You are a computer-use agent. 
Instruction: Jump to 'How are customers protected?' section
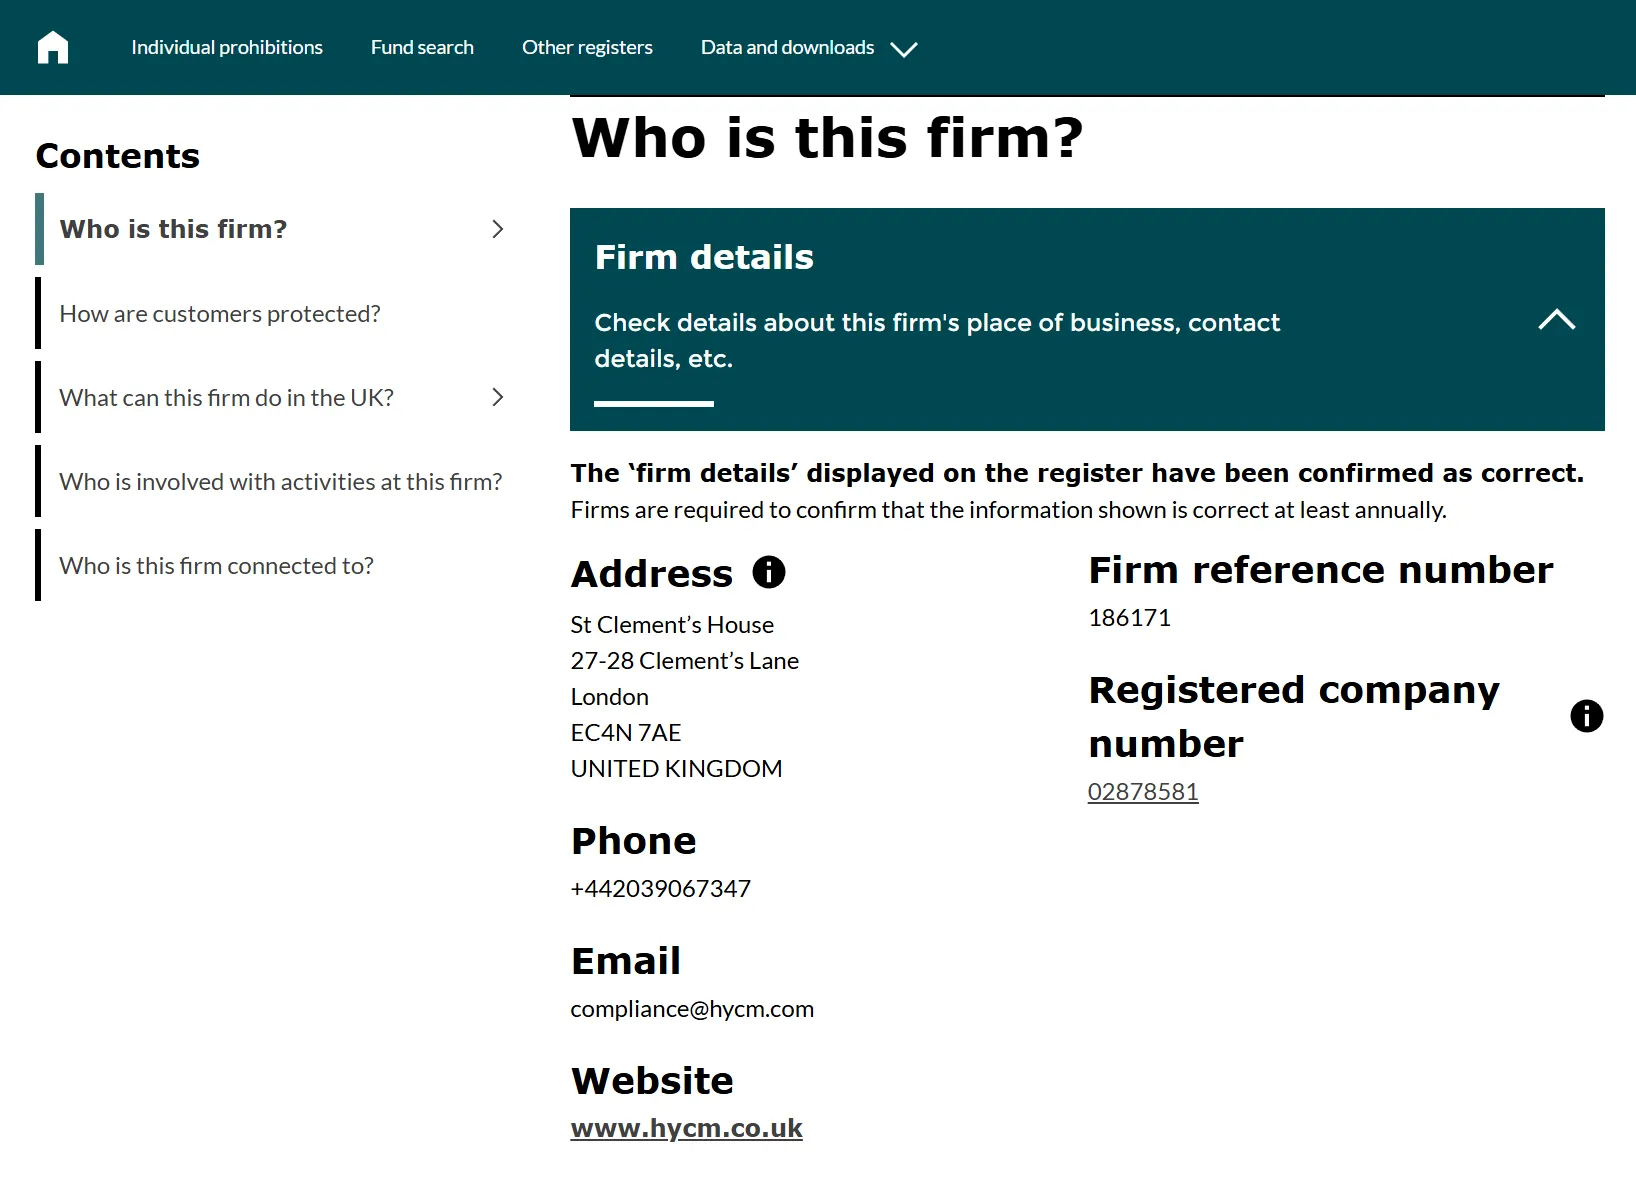pyautogui.click(x=220, y=314)
